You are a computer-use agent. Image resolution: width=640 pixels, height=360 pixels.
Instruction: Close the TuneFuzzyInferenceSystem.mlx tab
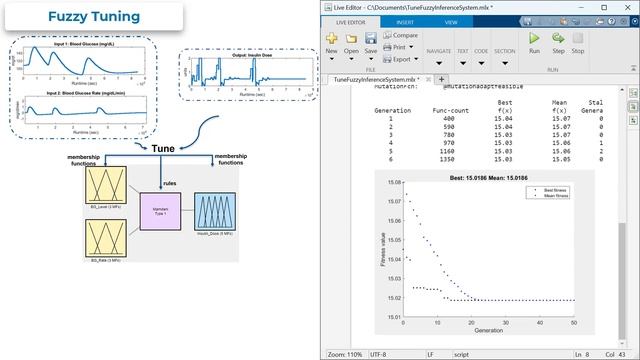(428, 79)
